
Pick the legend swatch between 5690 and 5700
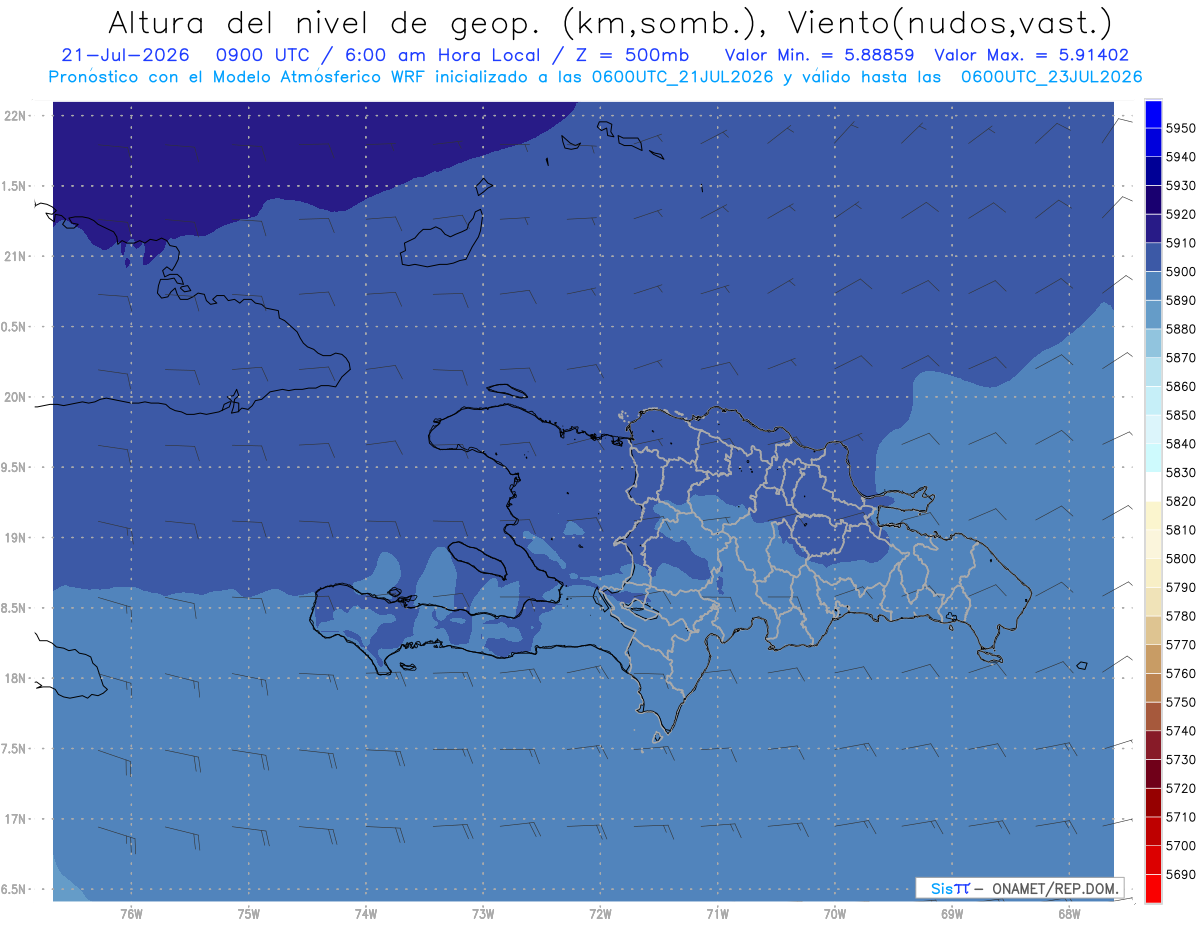[x=1153, y=860]
